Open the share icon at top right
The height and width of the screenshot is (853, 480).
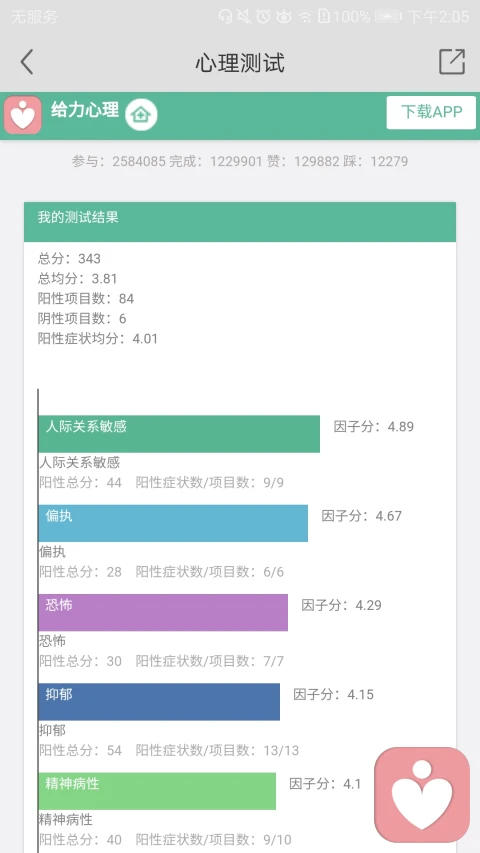pos(452,61)
